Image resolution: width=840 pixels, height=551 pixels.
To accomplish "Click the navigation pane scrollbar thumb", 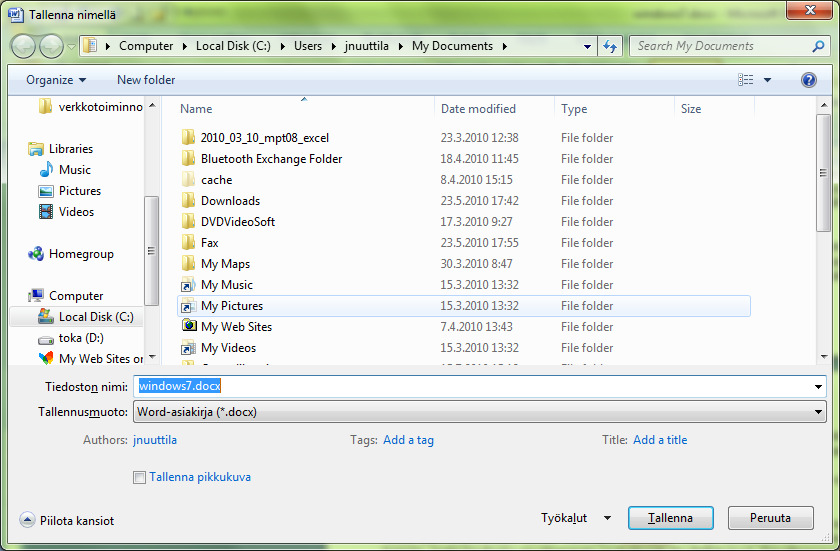I will coord(151,251).
